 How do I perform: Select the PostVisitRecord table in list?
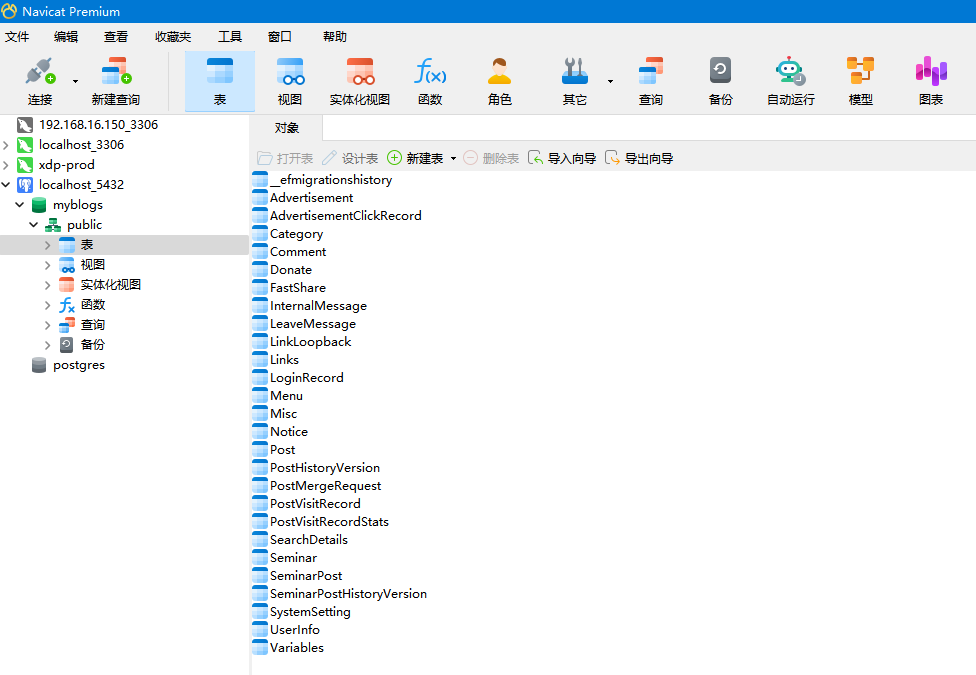coord(315,504)
